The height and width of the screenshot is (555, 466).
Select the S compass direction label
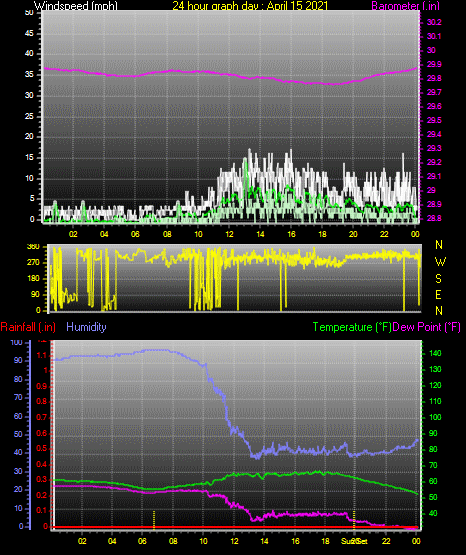click(438, 279)
